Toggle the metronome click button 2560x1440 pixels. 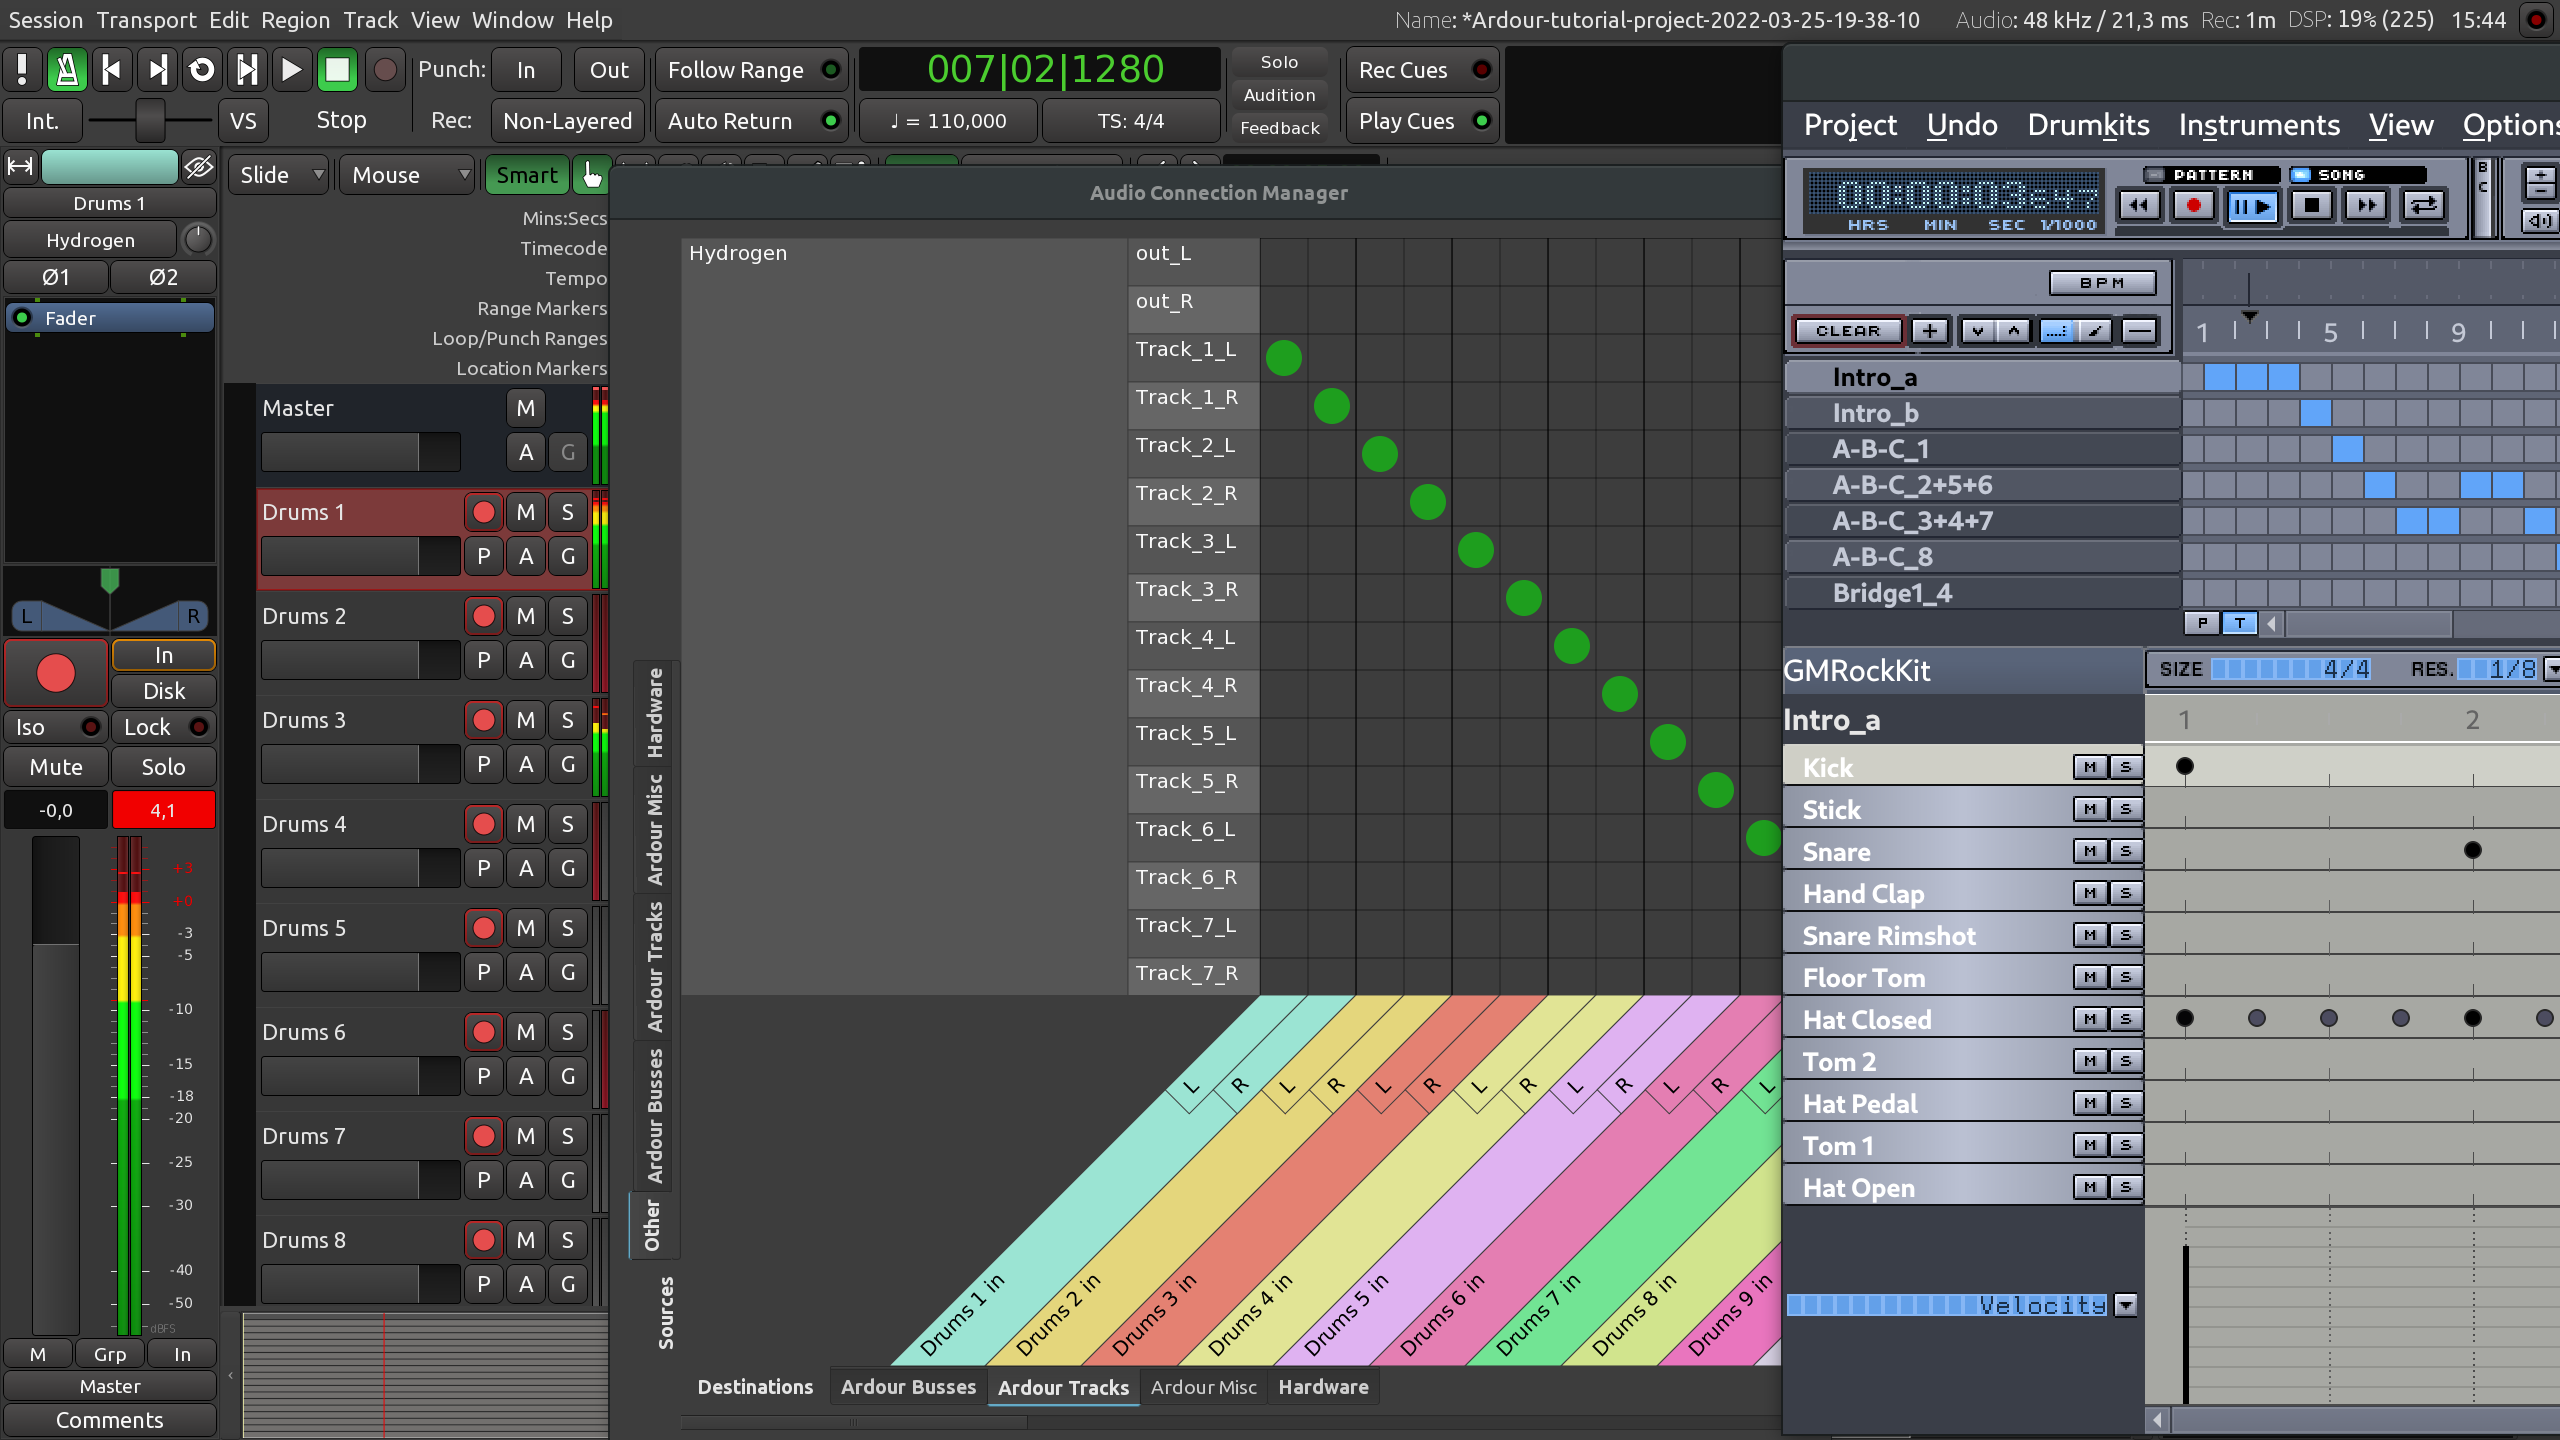coord(67,70)
